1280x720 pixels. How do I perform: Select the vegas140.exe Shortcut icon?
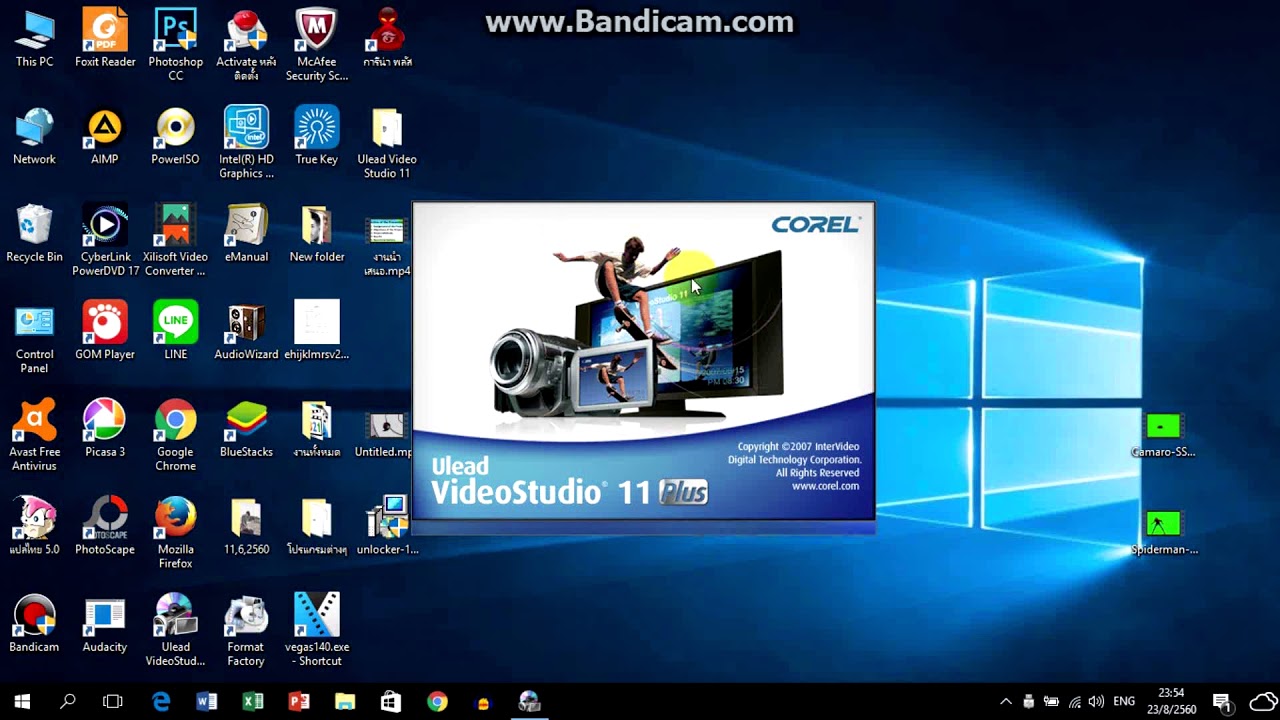click(317, 630)
